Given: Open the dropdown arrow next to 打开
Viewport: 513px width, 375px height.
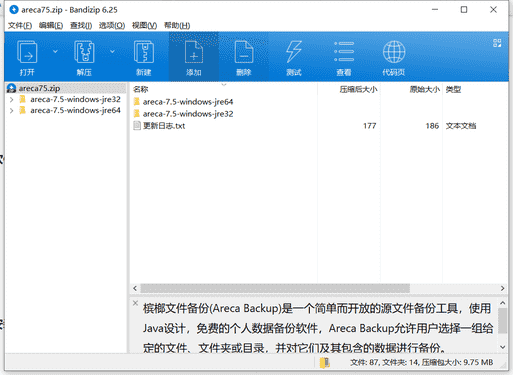Looking at the screenshot, I should point(55,51).
